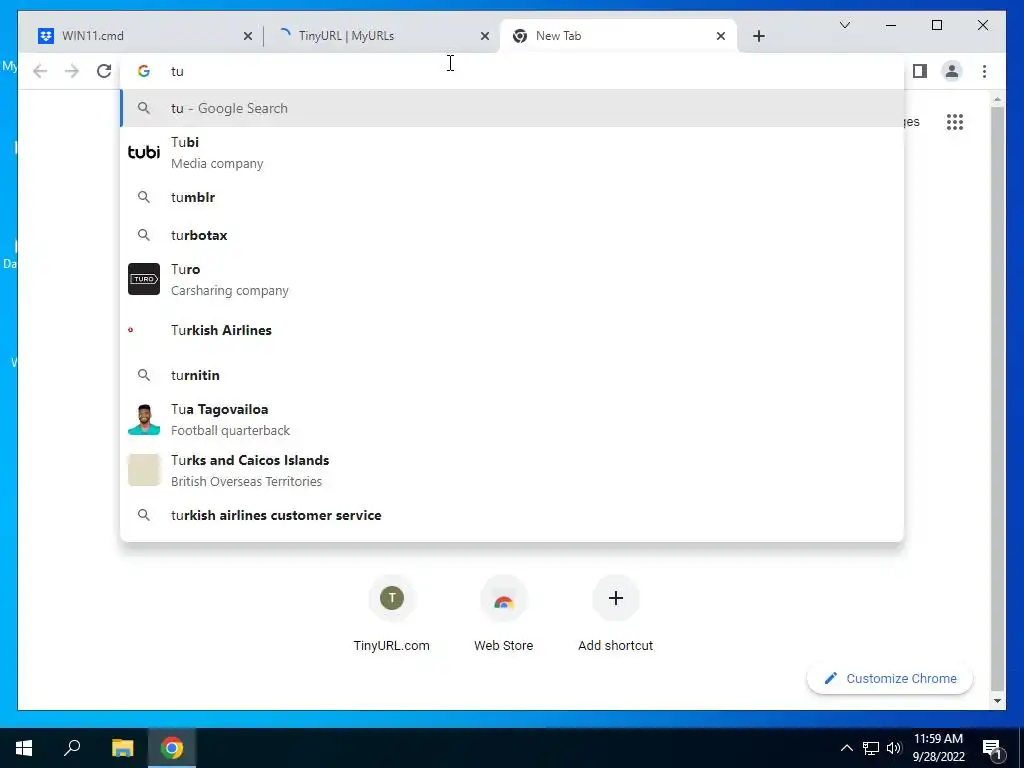The width and height of the screenshot is (1024, 768).
Task: Go back to previous page
Action: coord(40,71)
